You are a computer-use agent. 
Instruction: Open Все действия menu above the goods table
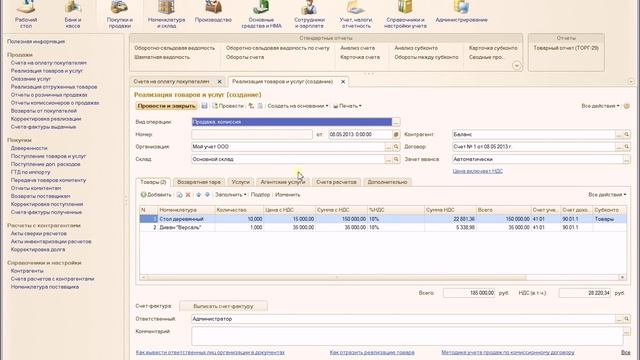coord(607,195)
